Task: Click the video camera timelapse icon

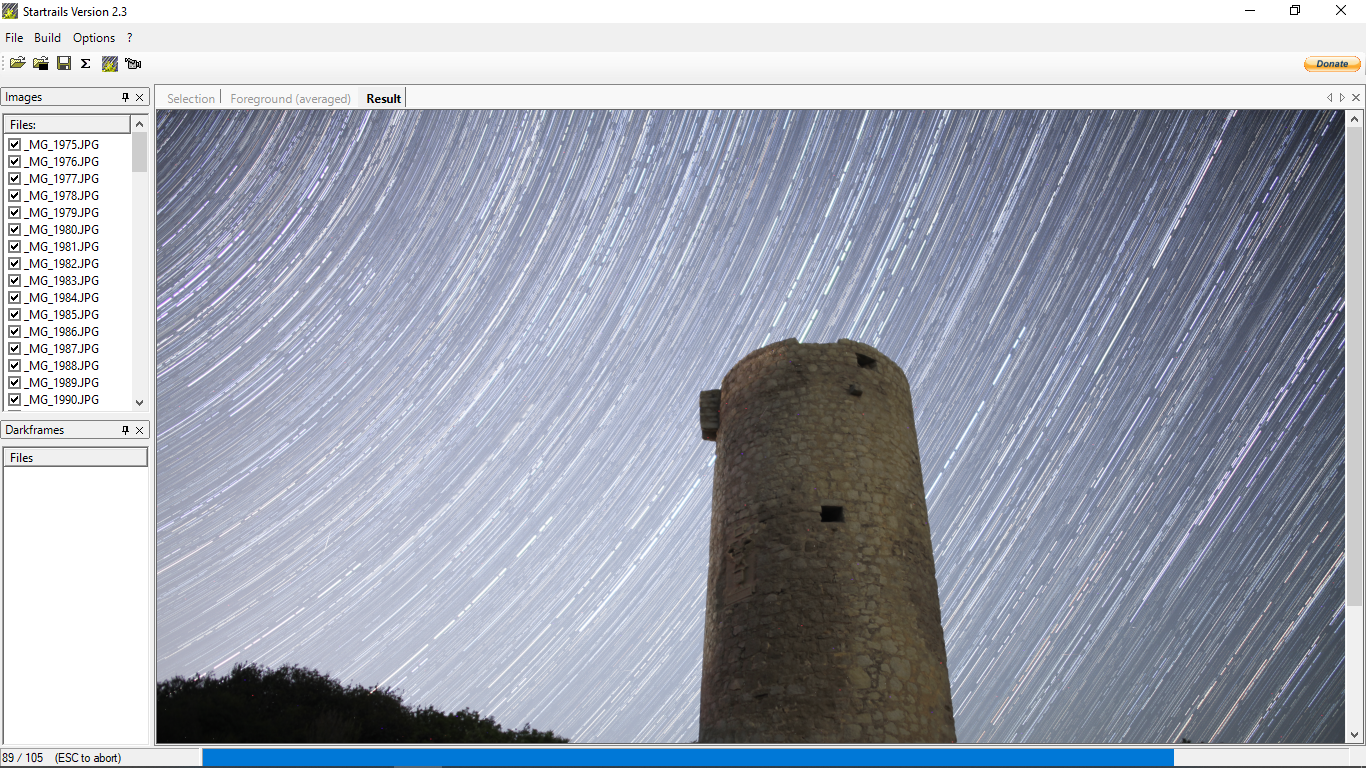Action: 133,63
